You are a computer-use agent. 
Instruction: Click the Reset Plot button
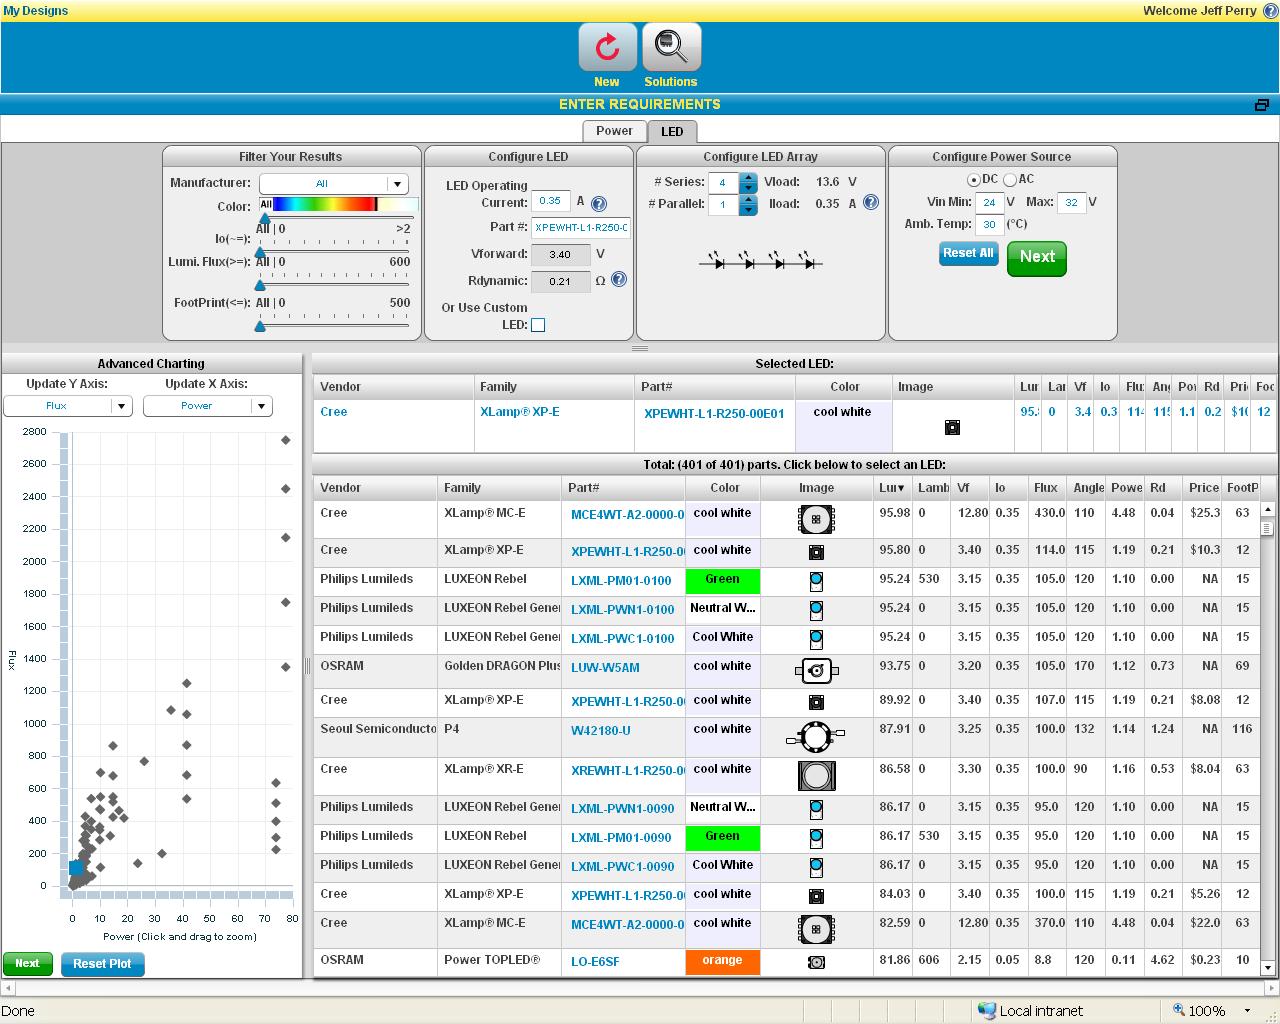pyautogui.click(x=102, y=964)
